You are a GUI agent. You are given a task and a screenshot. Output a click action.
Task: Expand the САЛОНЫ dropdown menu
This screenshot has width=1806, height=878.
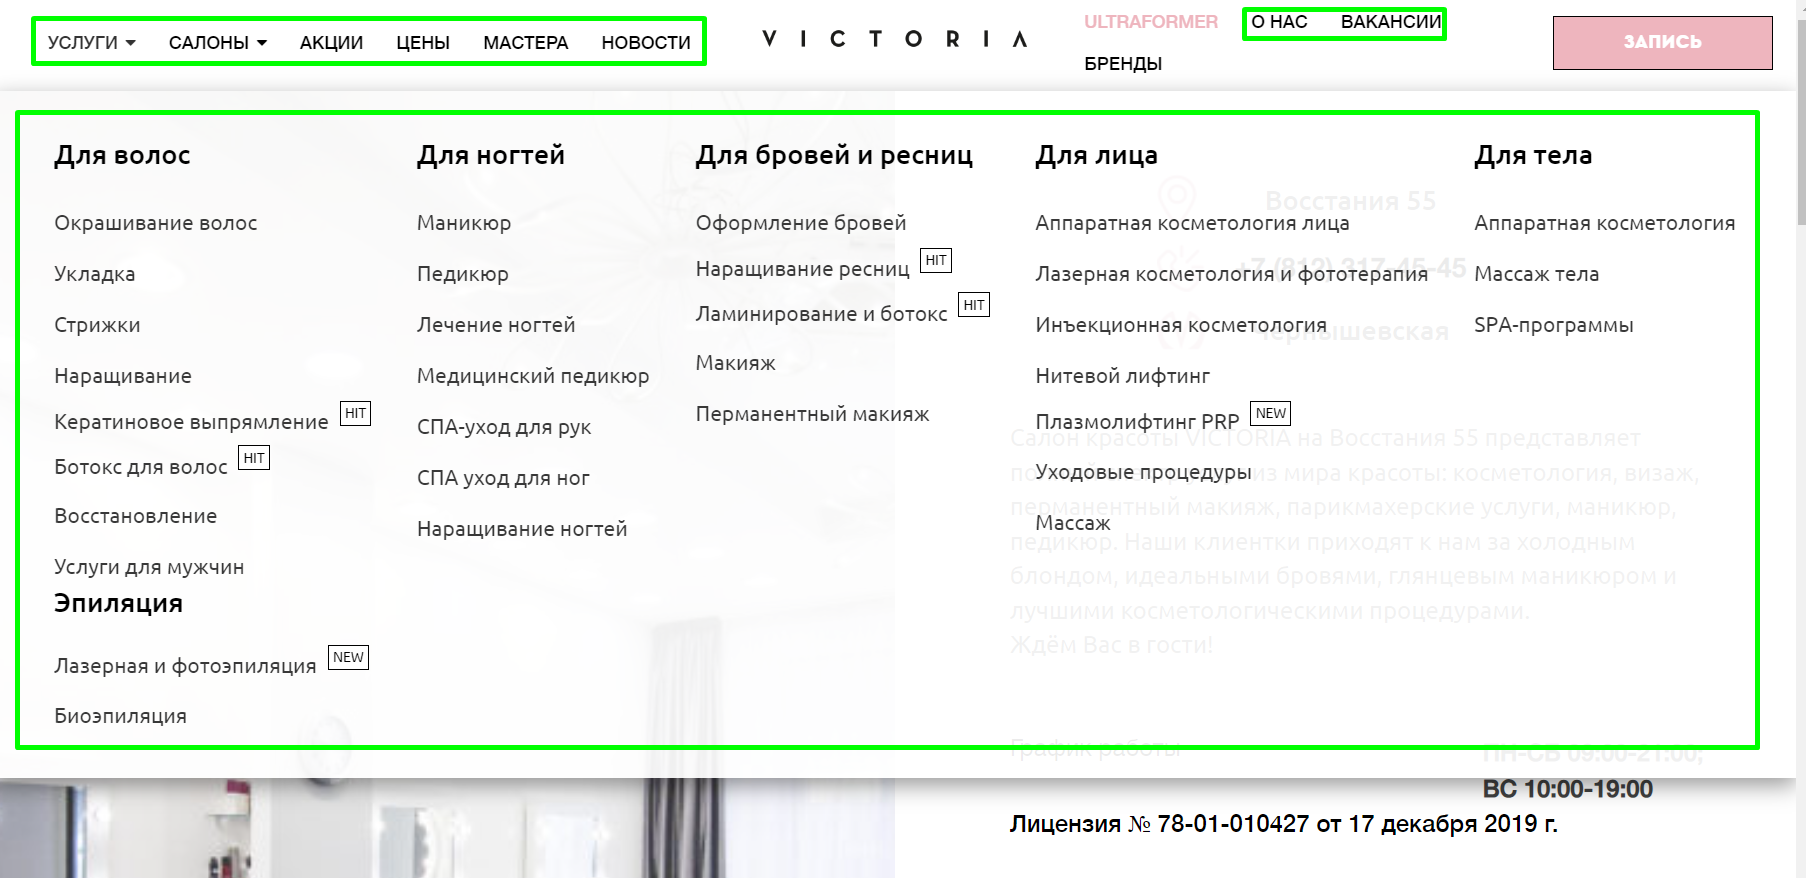(217, 43)
